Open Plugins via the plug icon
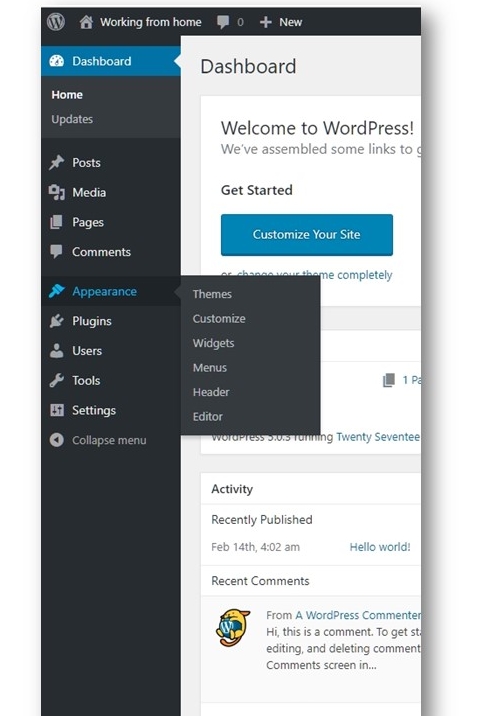Screen dimensions: 488x716 pyautogui.click(x=57, y=321)
